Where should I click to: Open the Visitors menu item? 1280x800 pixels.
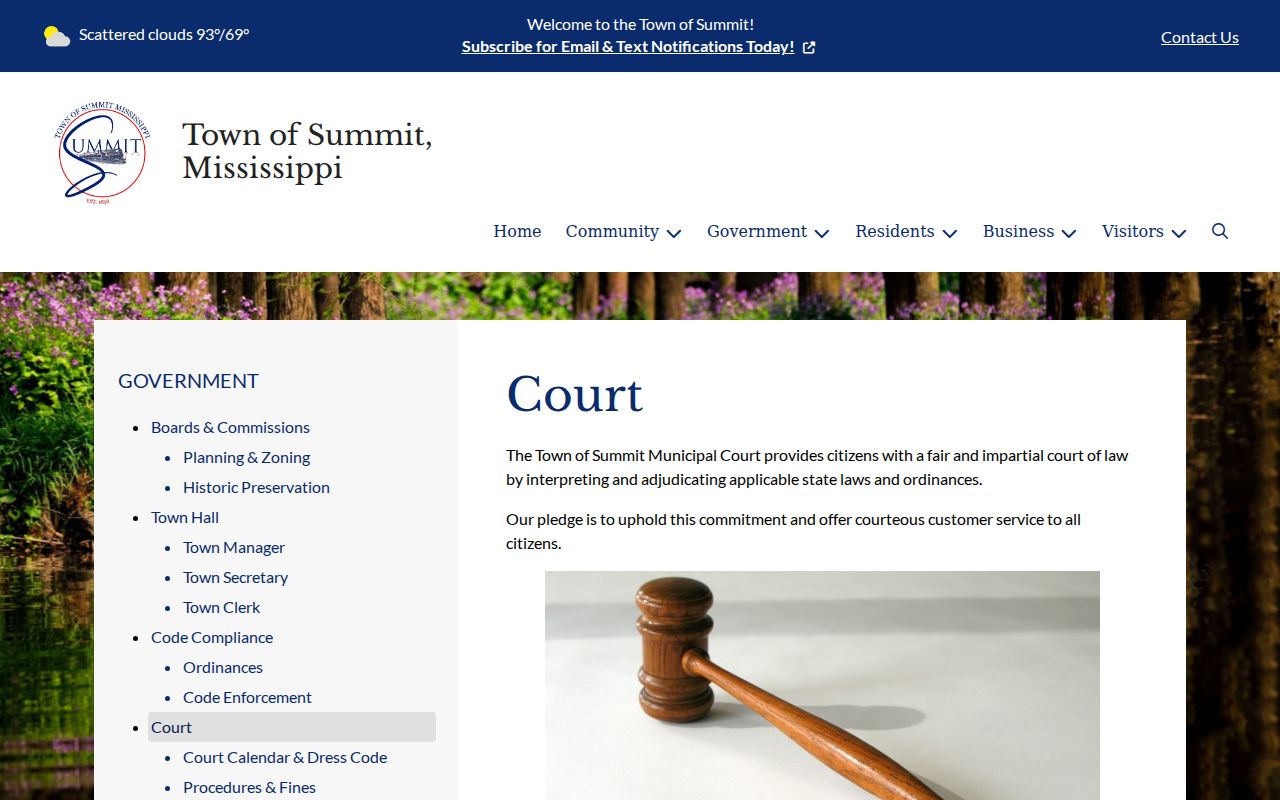coord(1133,231)
